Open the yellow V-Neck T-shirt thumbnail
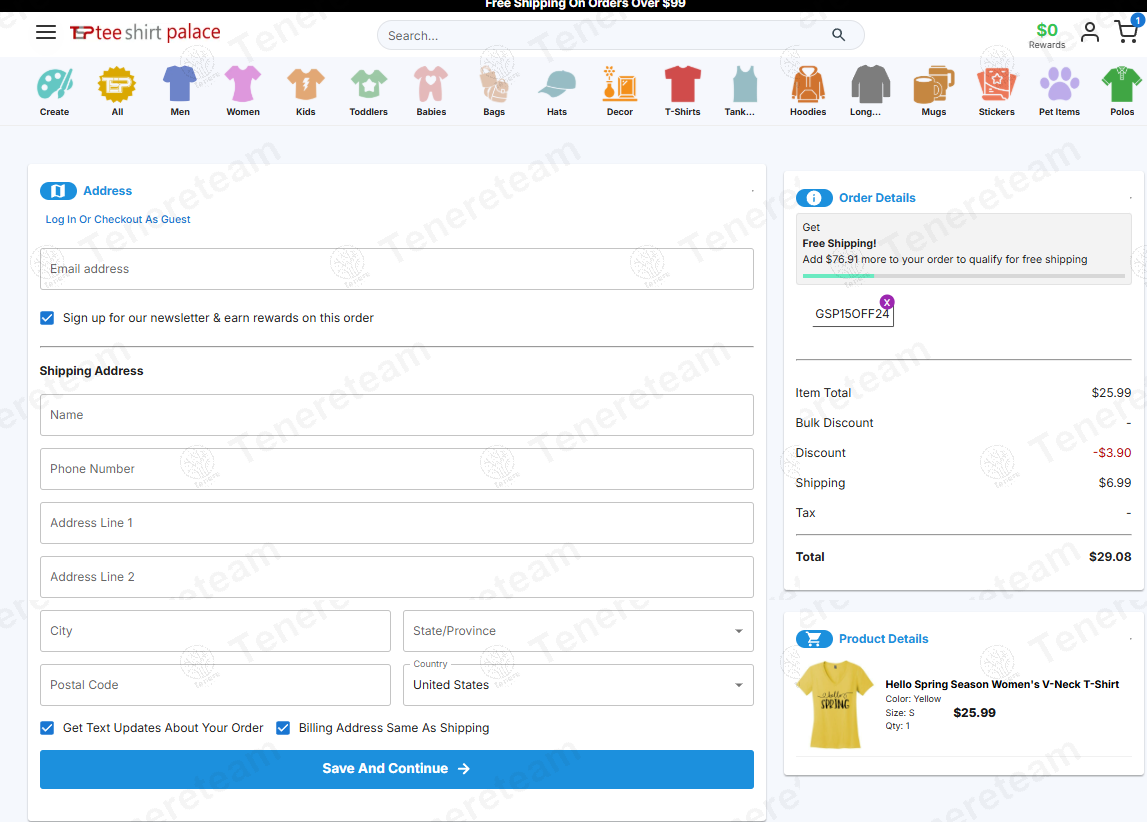The width and height of the screenshot is (1147, 822). pos(835,705)
